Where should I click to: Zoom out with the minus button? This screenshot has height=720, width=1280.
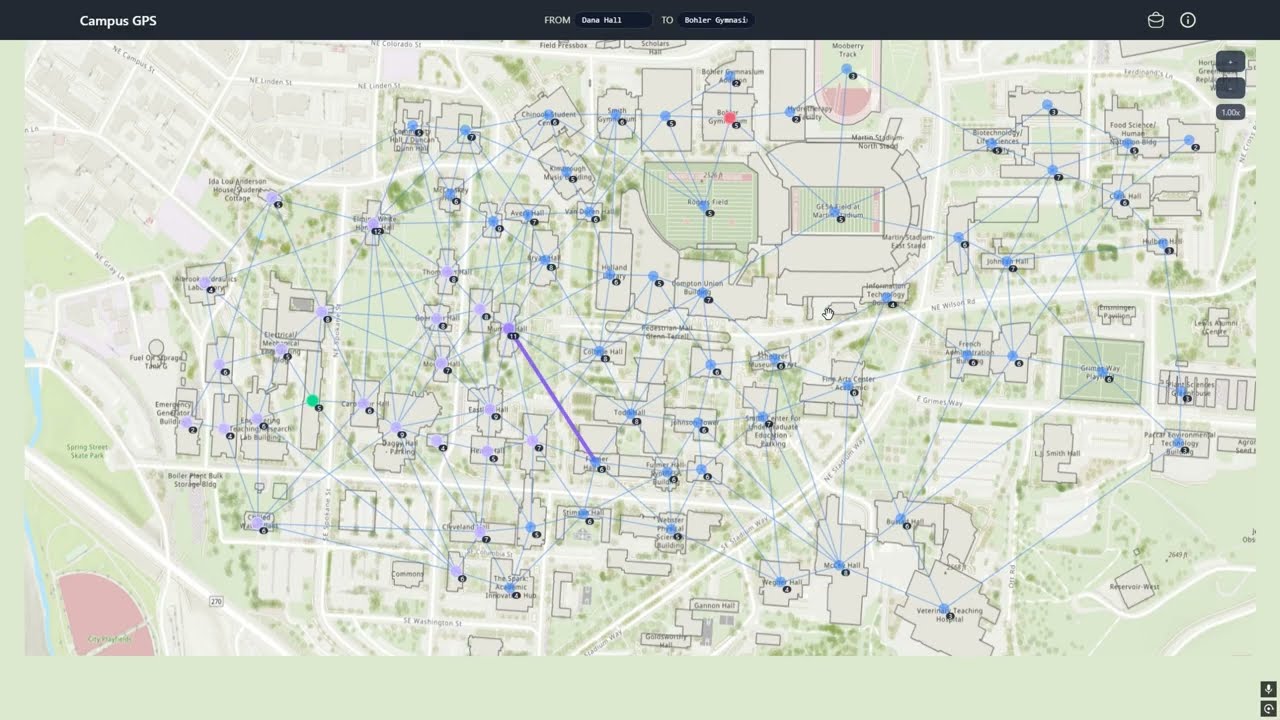click(x=1230, y=87)
